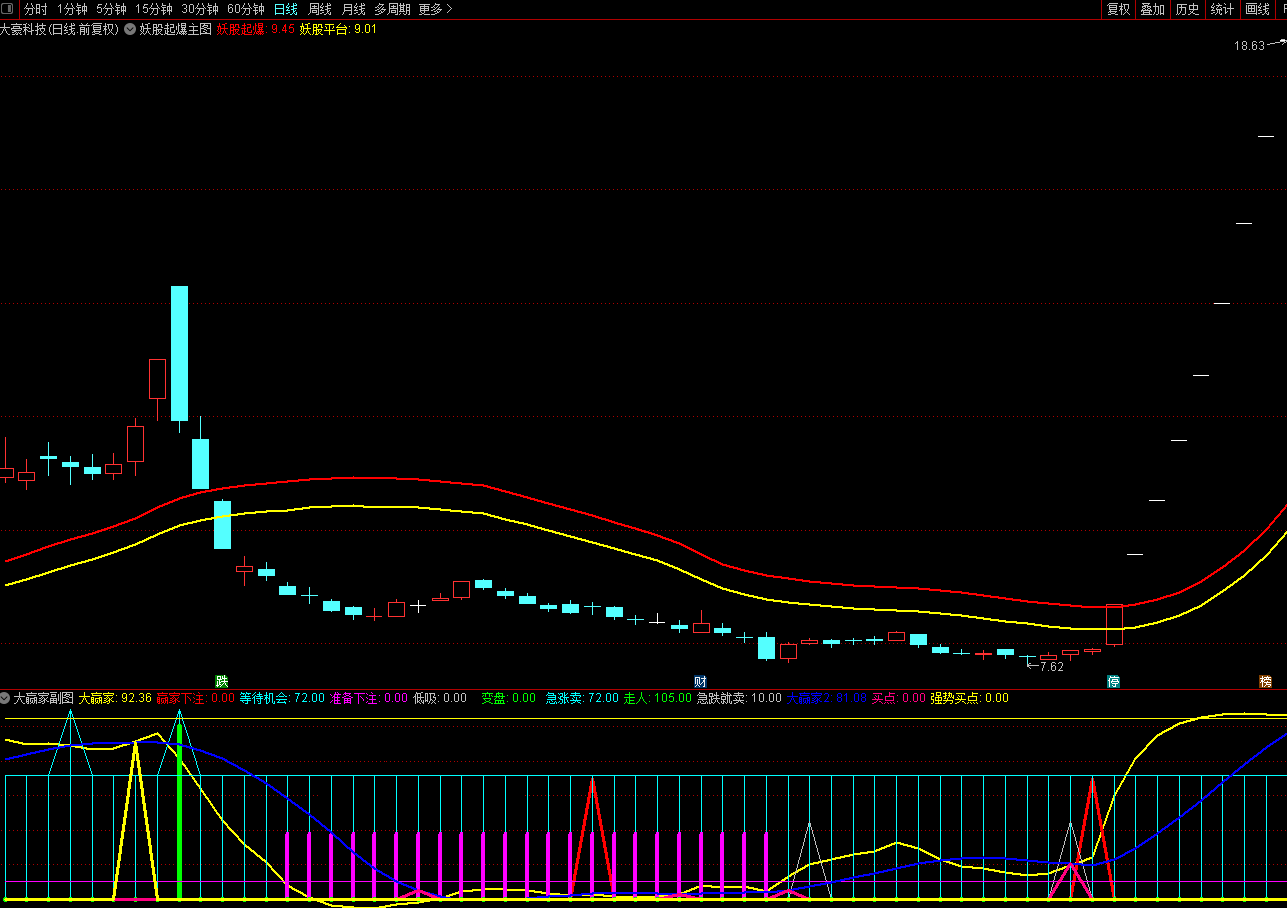The width and height of the screenshot is (1287, 908).
Task: Click the 急跌就卖: 10.00 value
Action: [739, 697]
